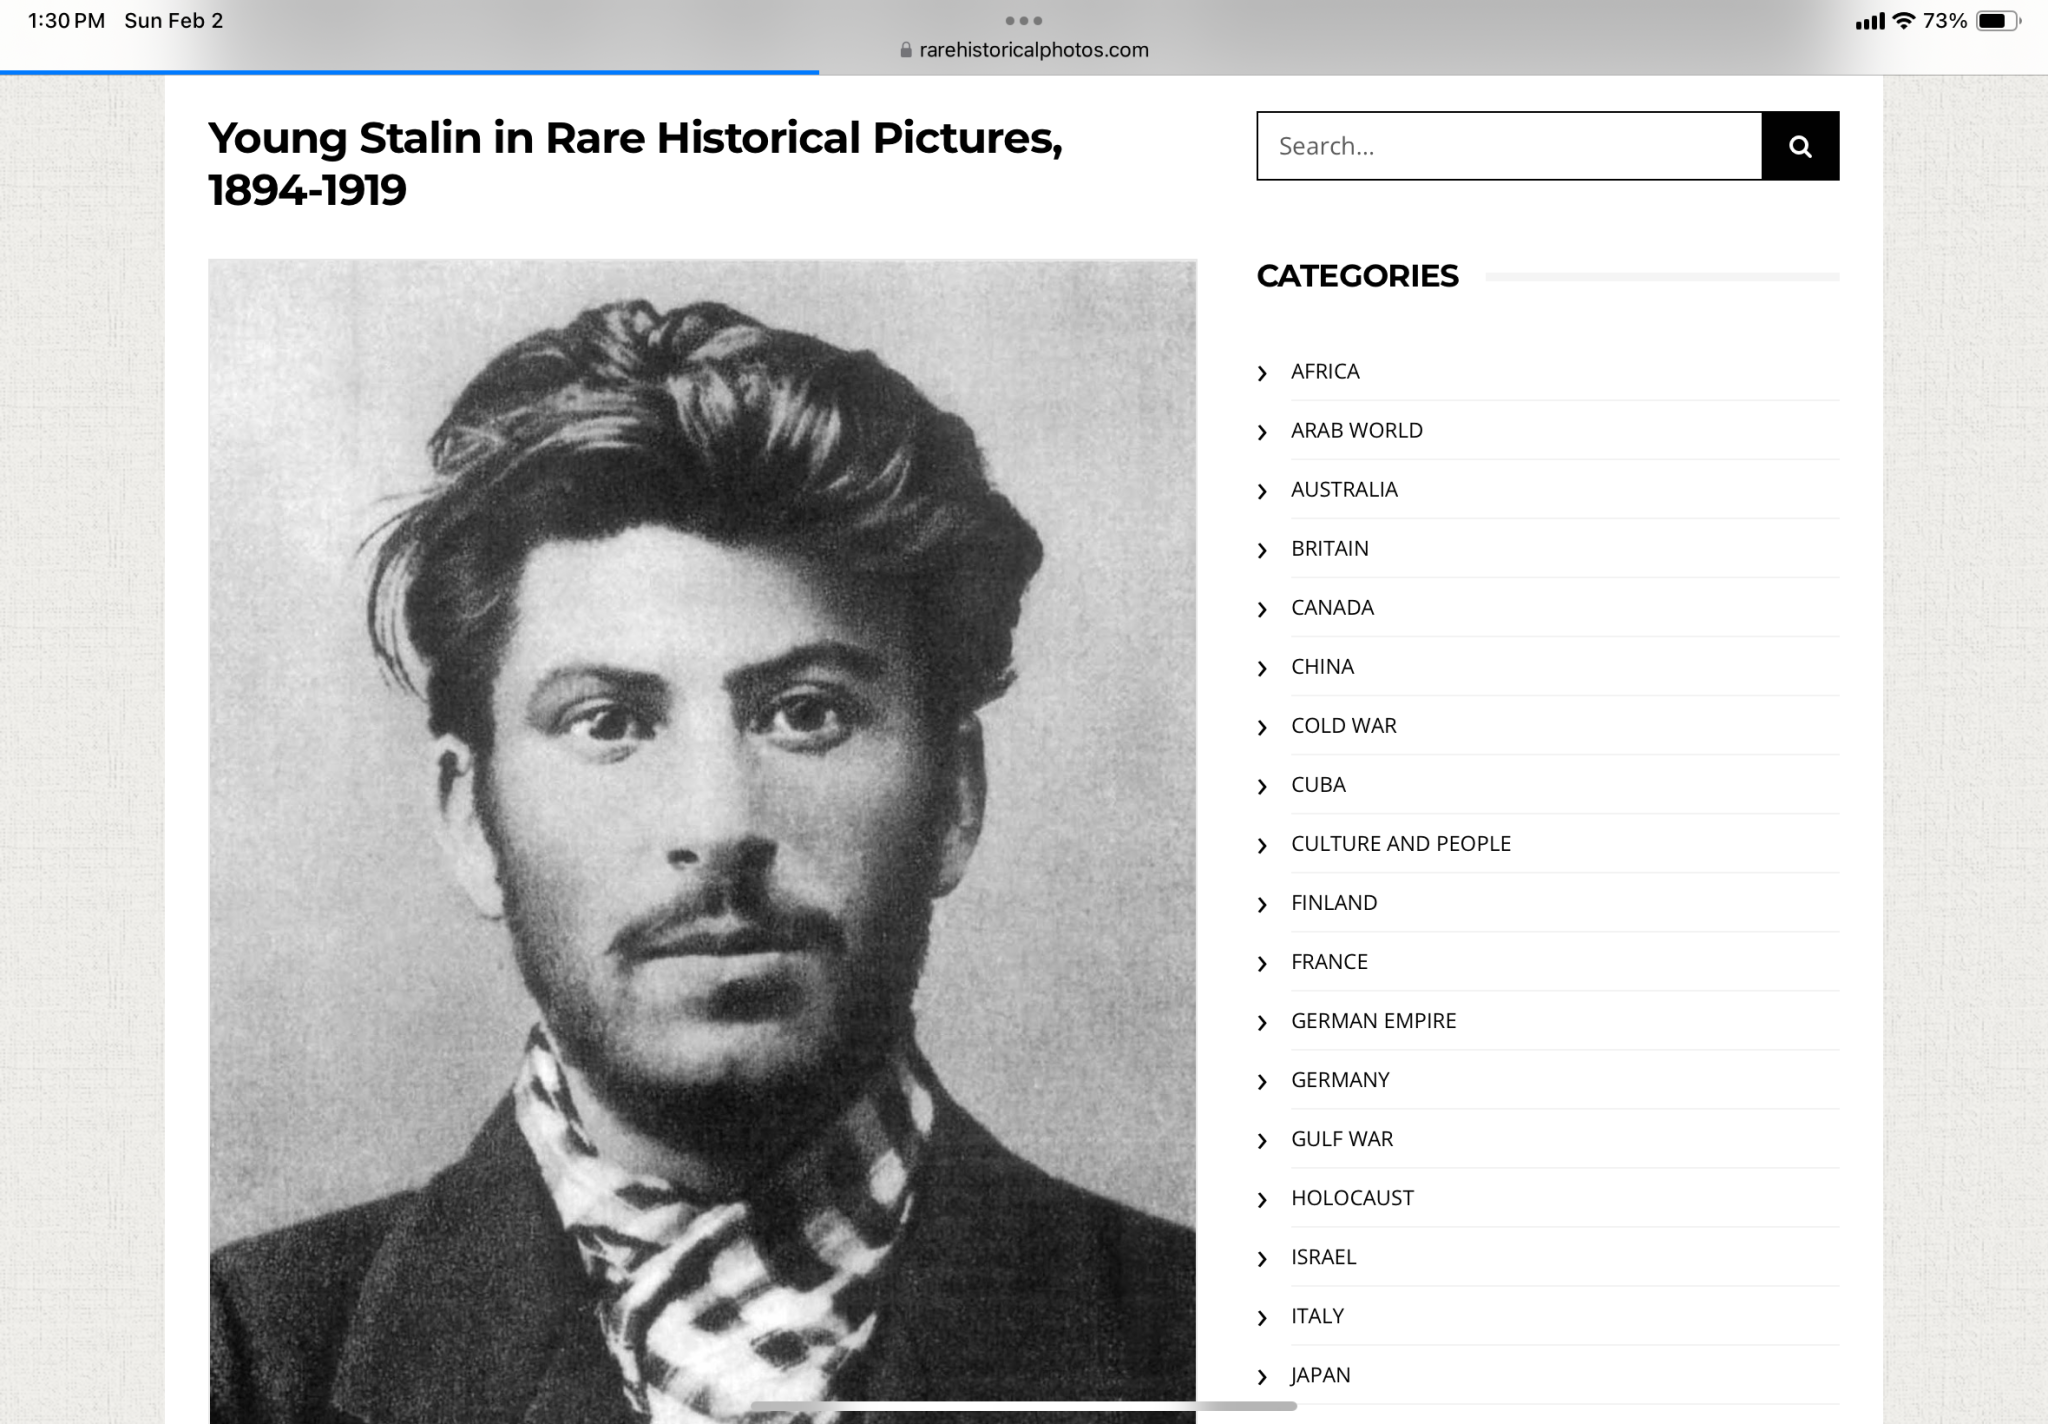The image size is (2048, 1424).
Task: Expand the COLD WAR category arrow
Action: (1262, 727)
